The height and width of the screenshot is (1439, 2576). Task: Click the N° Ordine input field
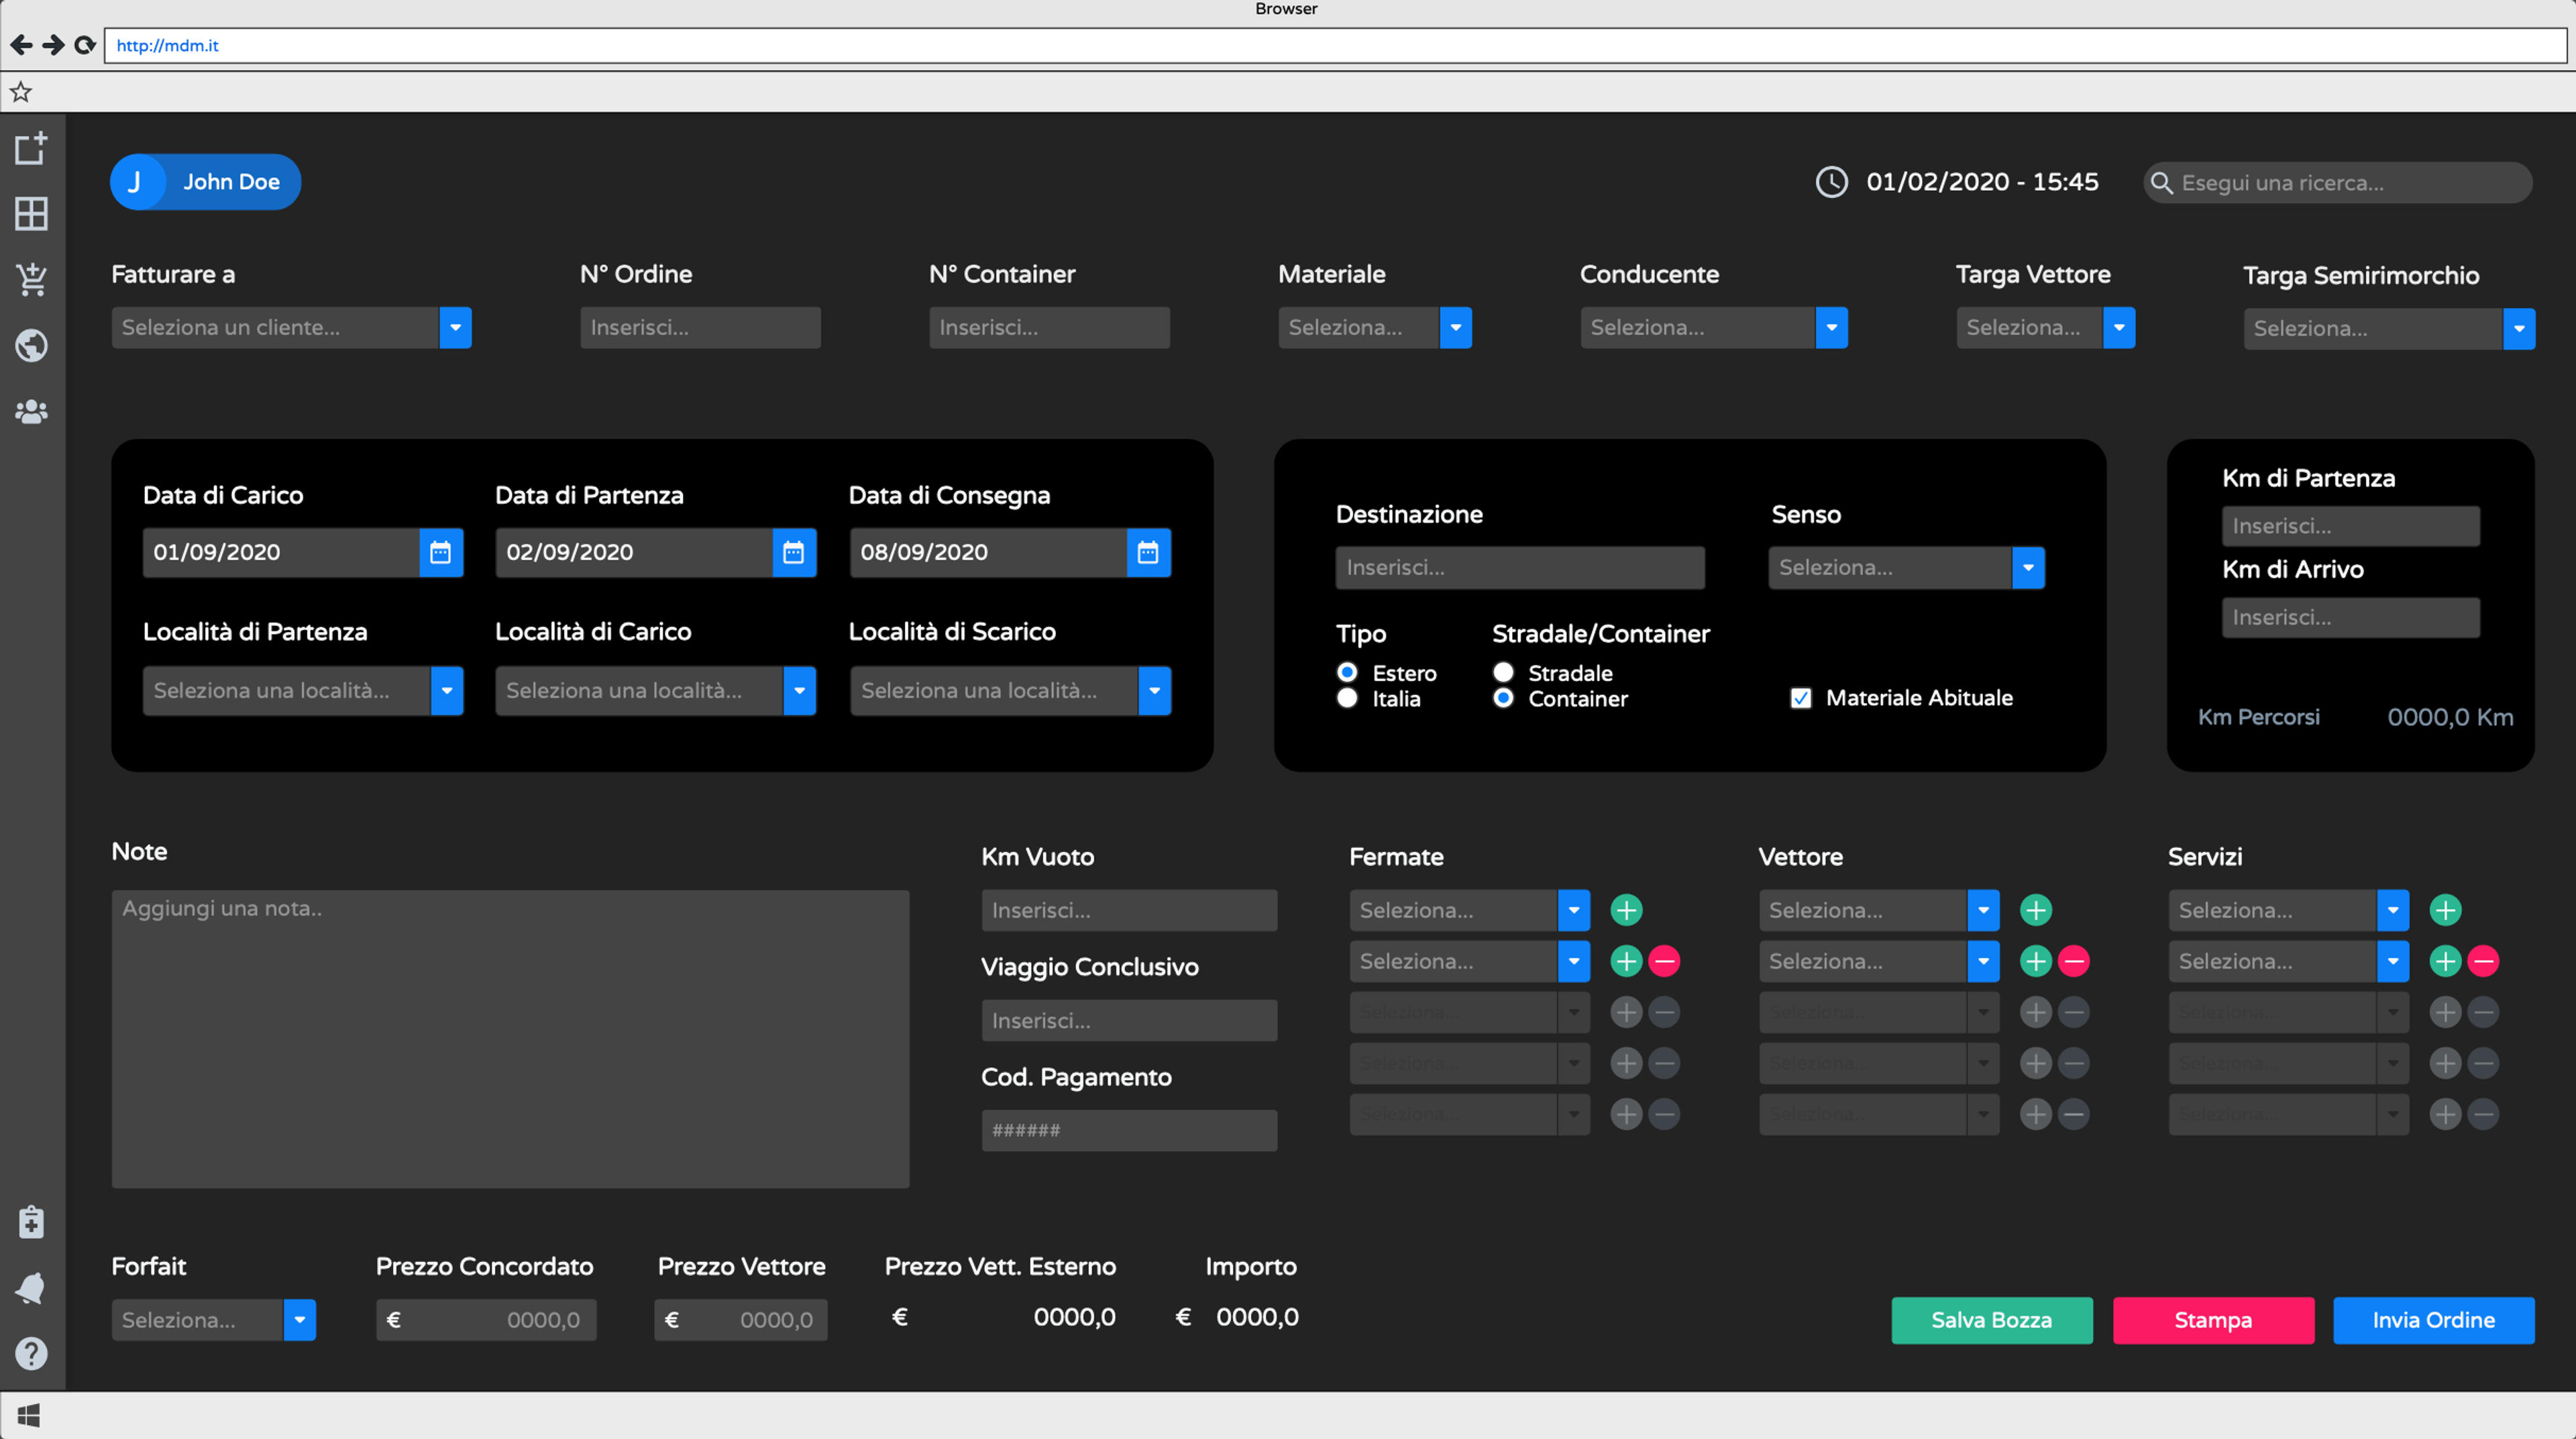pos(700,327)
